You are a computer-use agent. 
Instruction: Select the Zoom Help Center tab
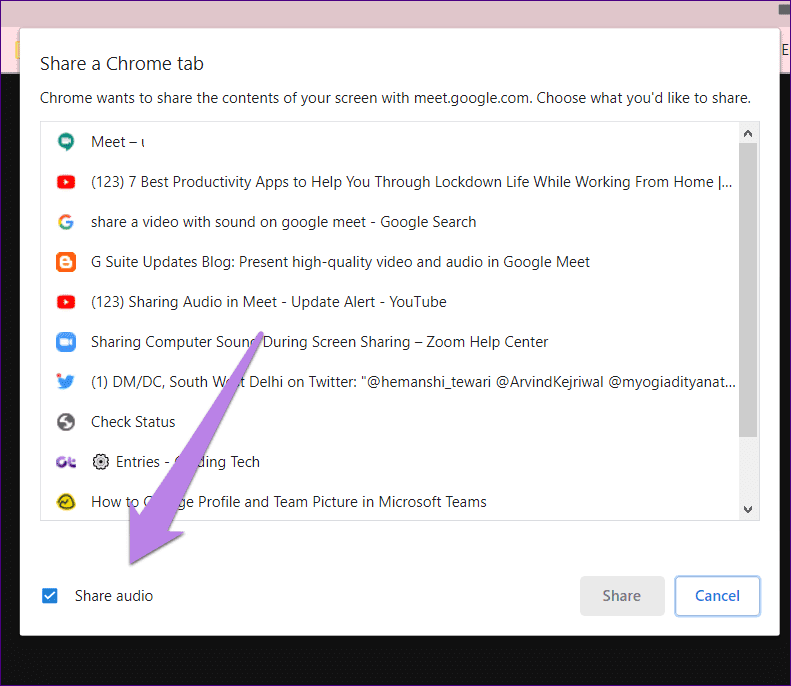(x=389, y=342)
